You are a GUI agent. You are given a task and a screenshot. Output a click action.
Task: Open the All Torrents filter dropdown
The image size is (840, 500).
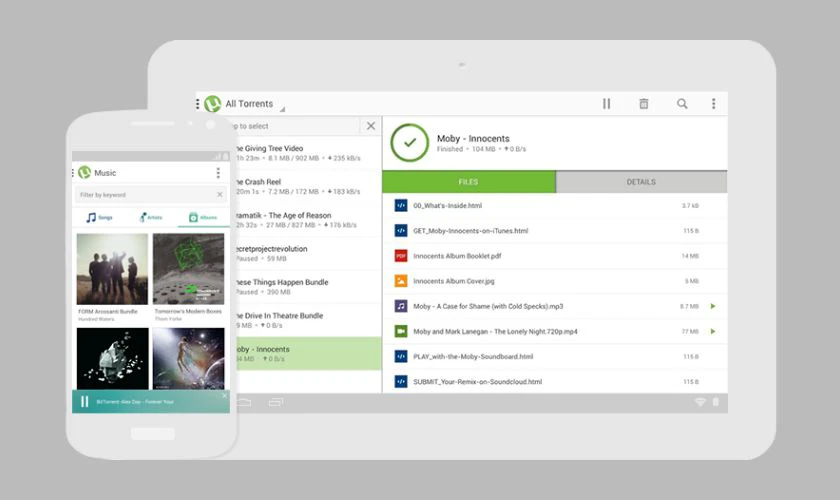pyautogui.click(x=255, y=104)
